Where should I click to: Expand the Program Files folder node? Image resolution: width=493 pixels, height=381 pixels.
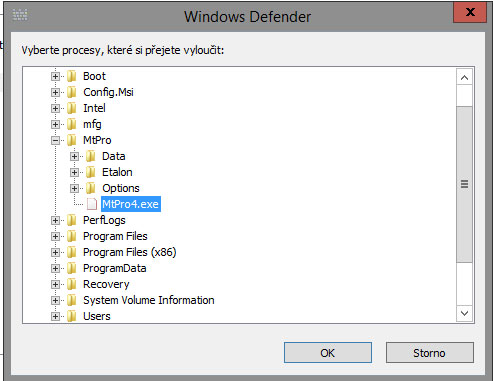tap(55, 237)
